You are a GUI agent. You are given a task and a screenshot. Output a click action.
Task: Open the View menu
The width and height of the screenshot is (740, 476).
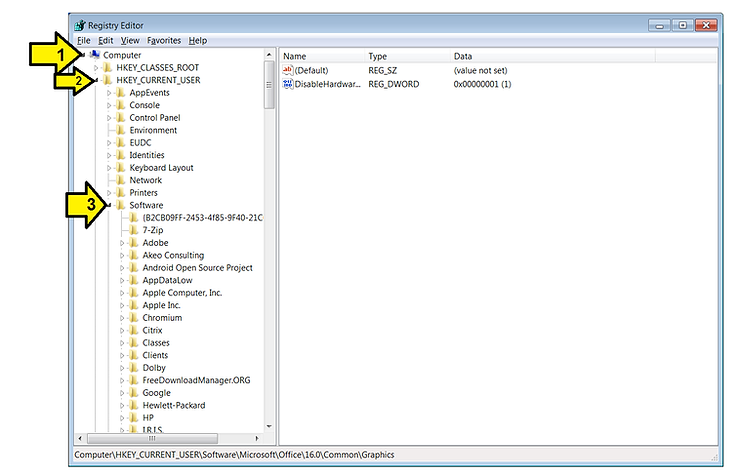130,41
